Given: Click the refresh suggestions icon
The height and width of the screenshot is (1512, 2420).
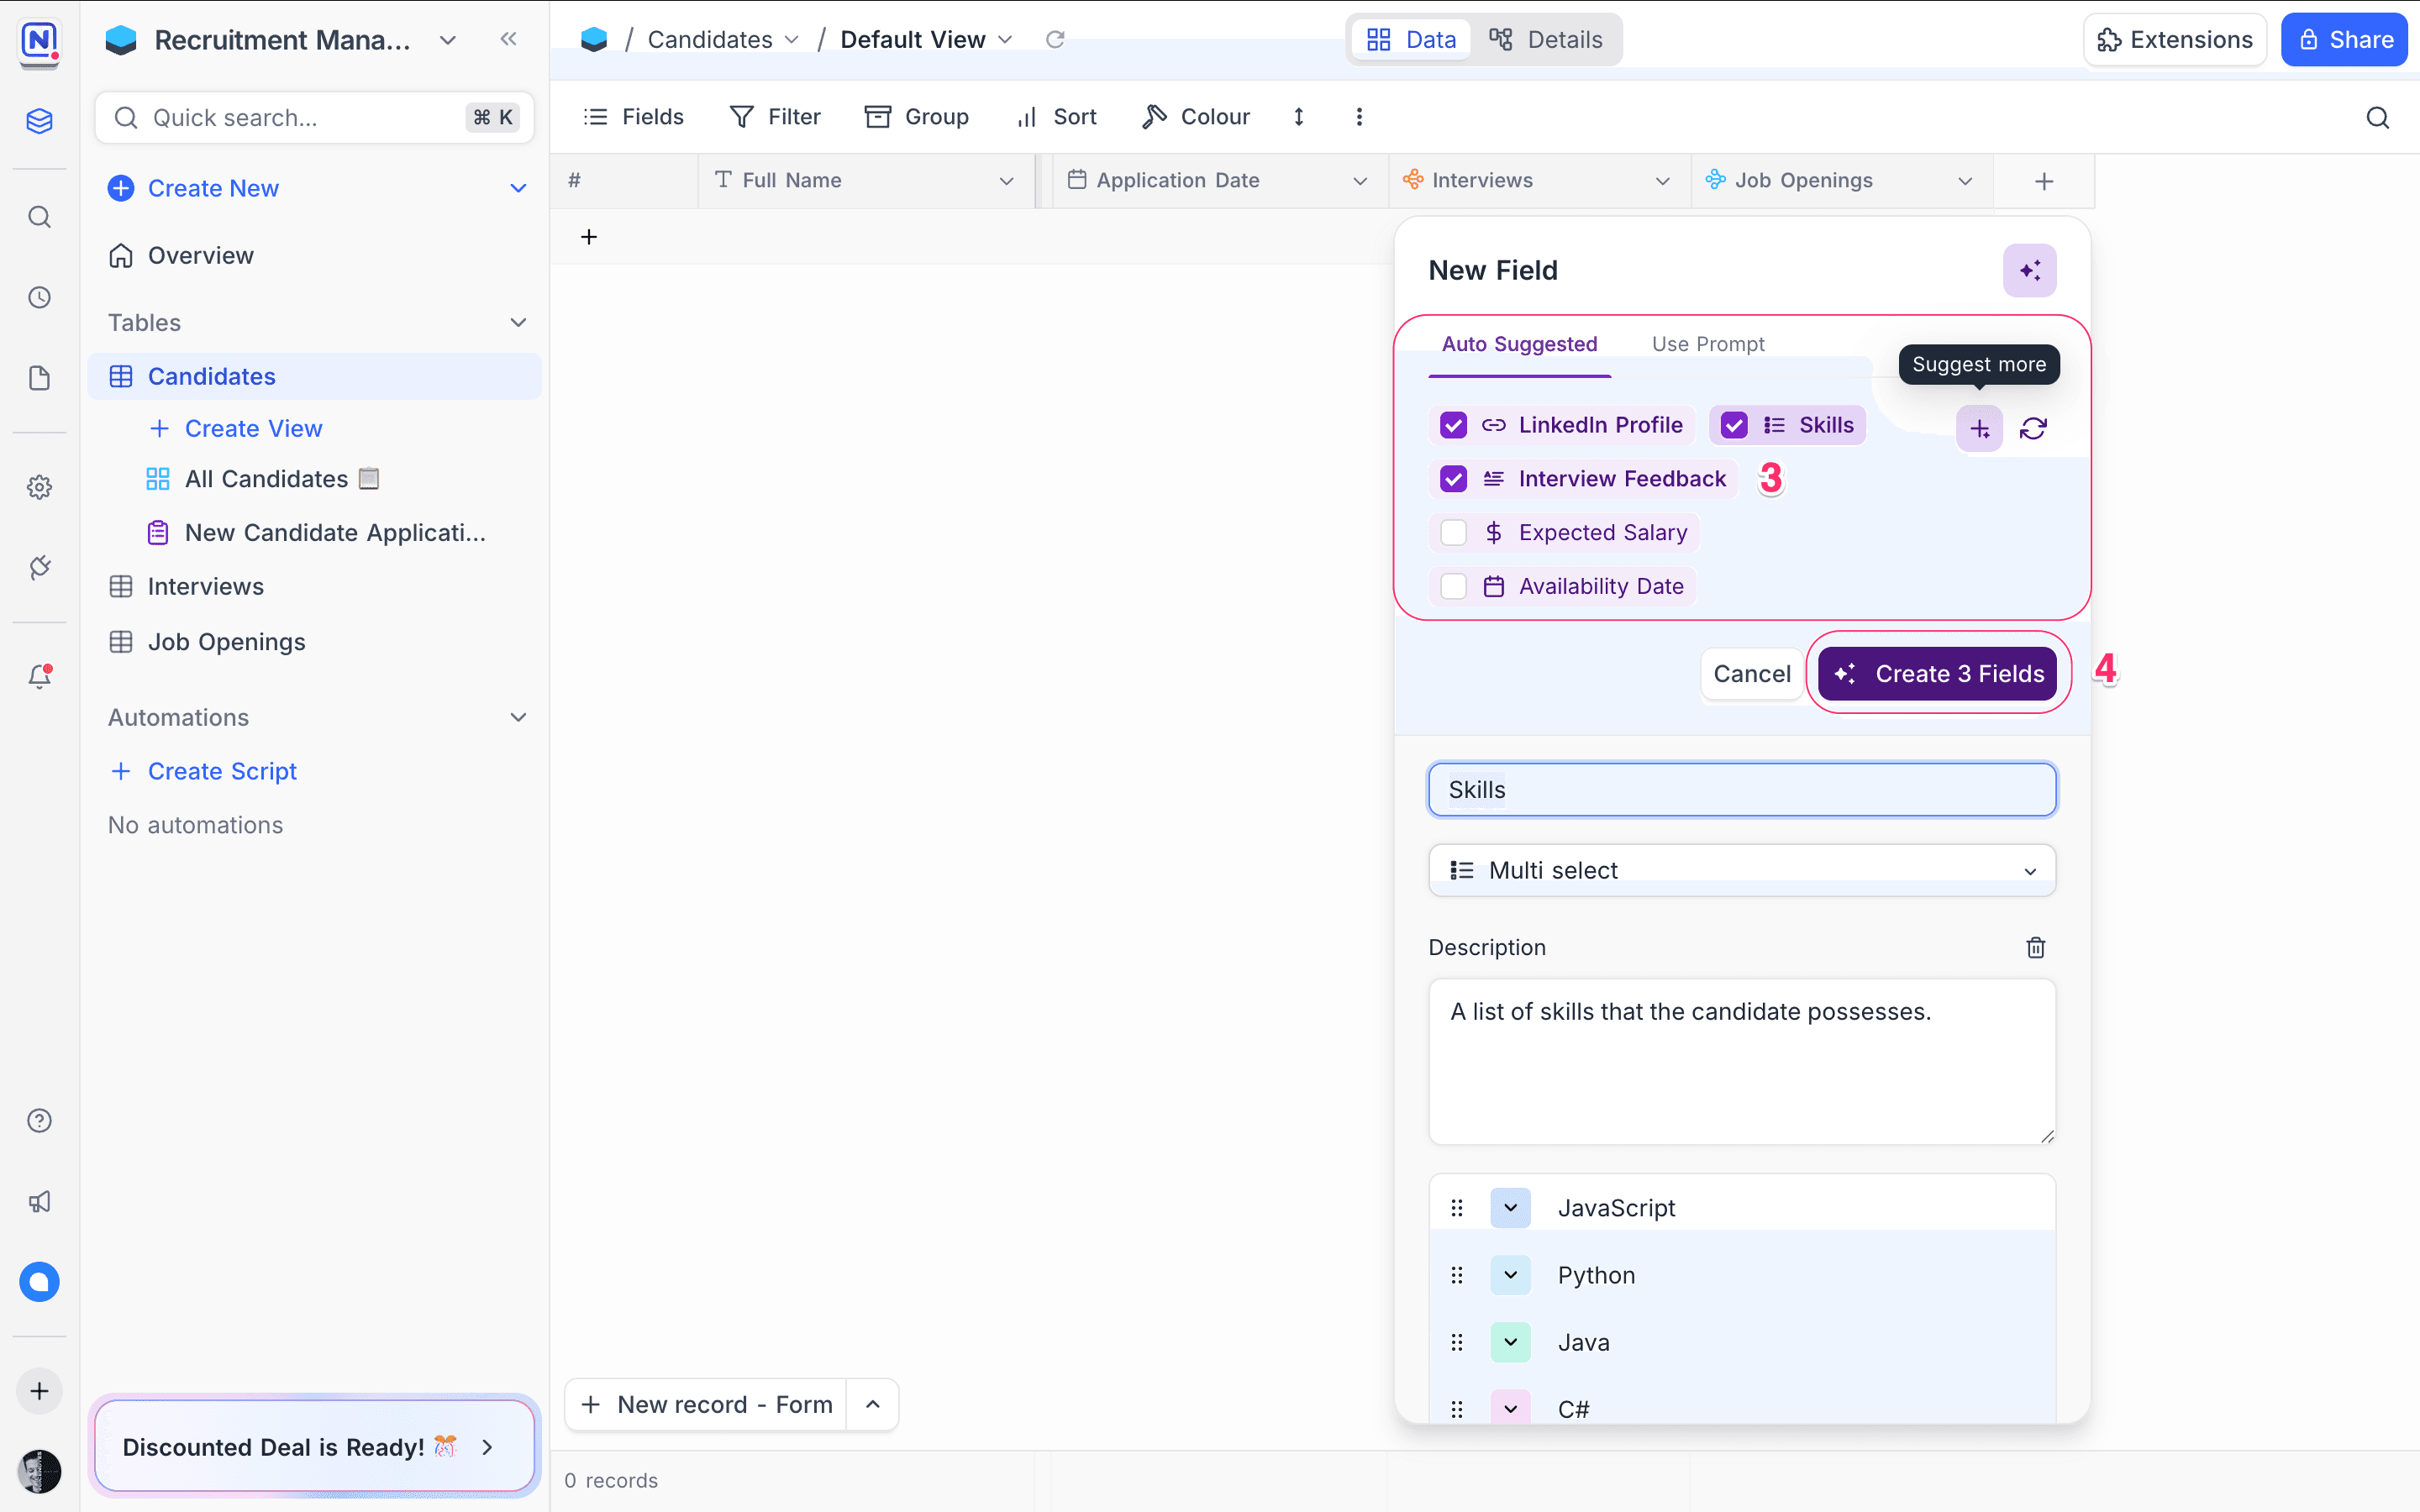Looking at the screenshot, I should pyautogui.click(x=2033, y=429).
